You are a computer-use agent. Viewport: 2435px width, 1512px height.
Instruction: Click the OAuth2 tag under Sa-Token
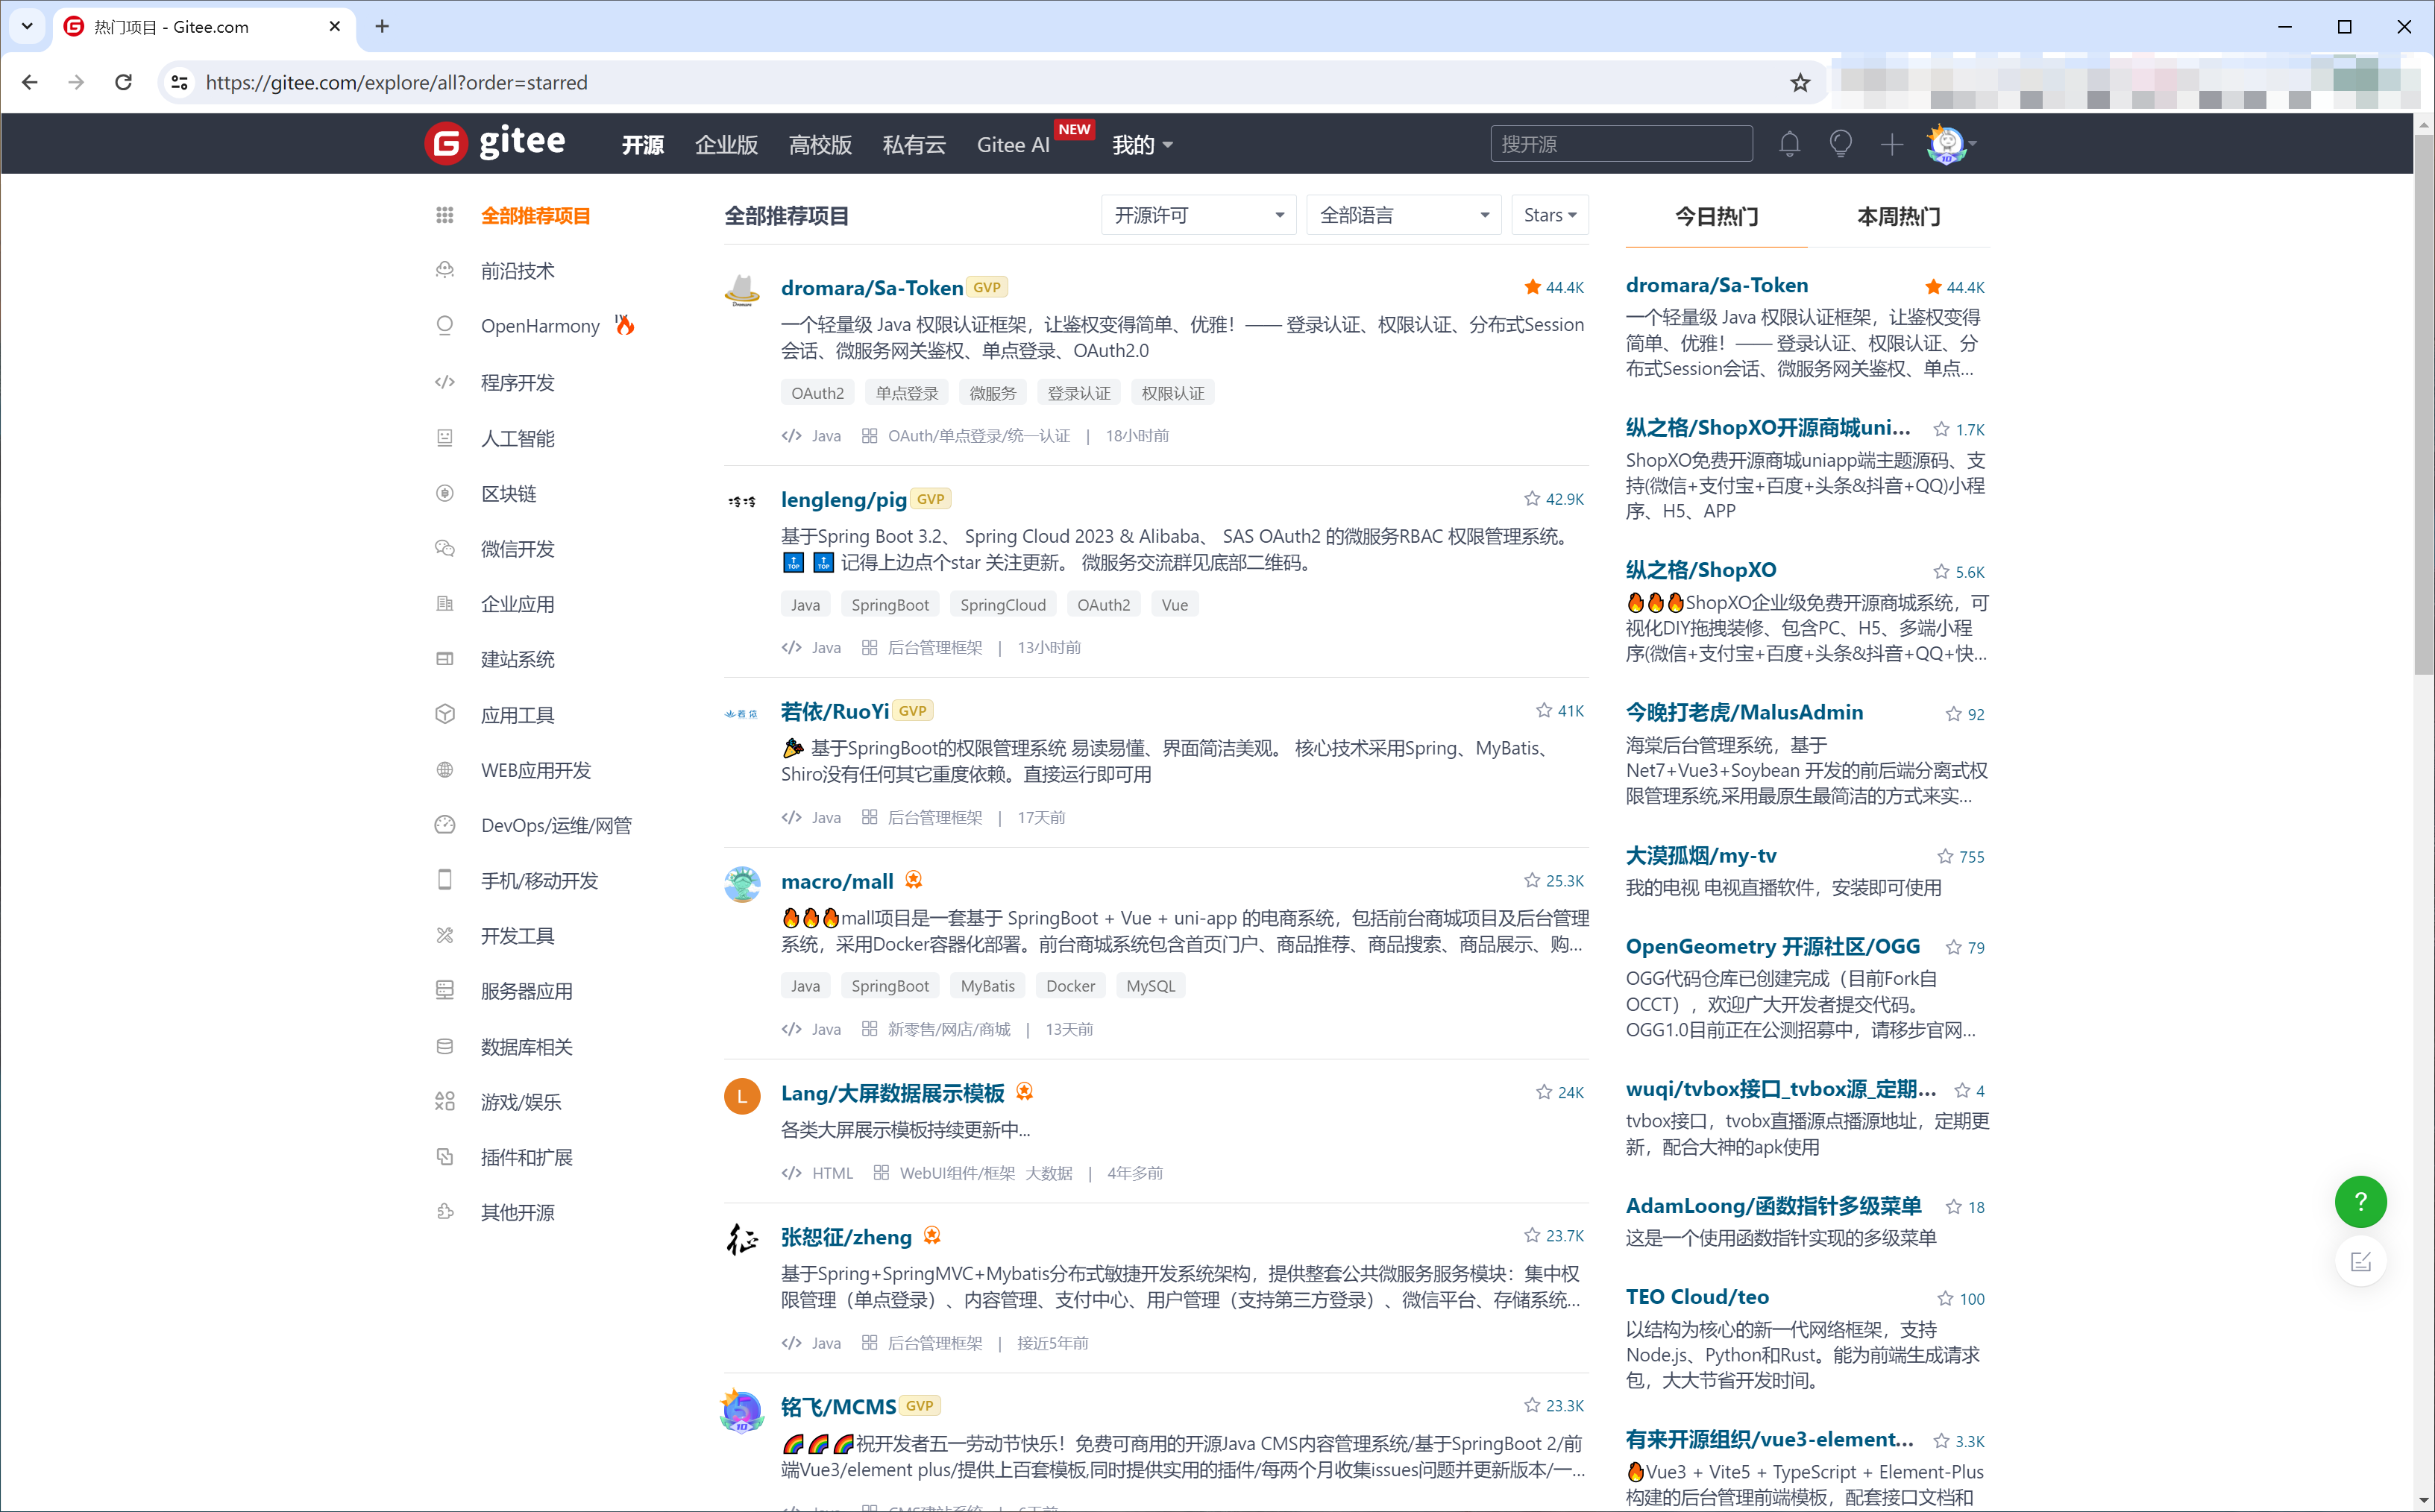click(x=817, y=393)
